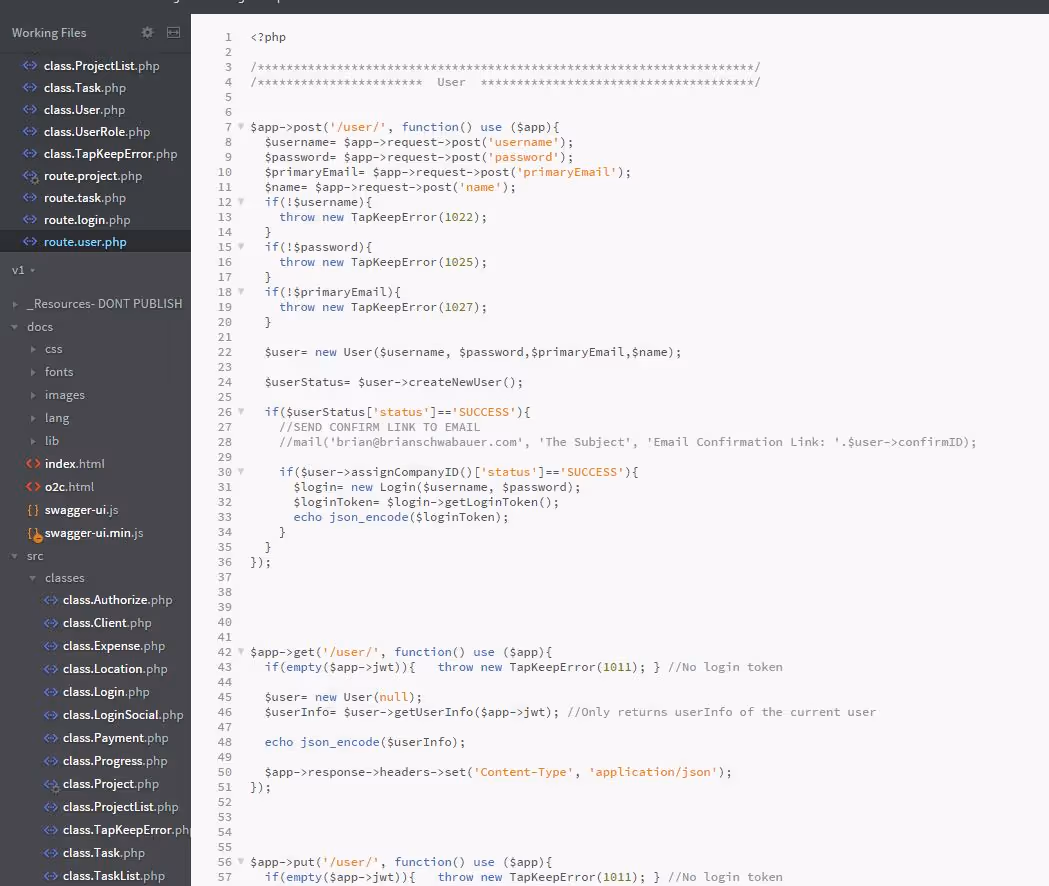Click the split view icon beside gear
Viewport: 1049px width, 886px height.
point(173,32)
